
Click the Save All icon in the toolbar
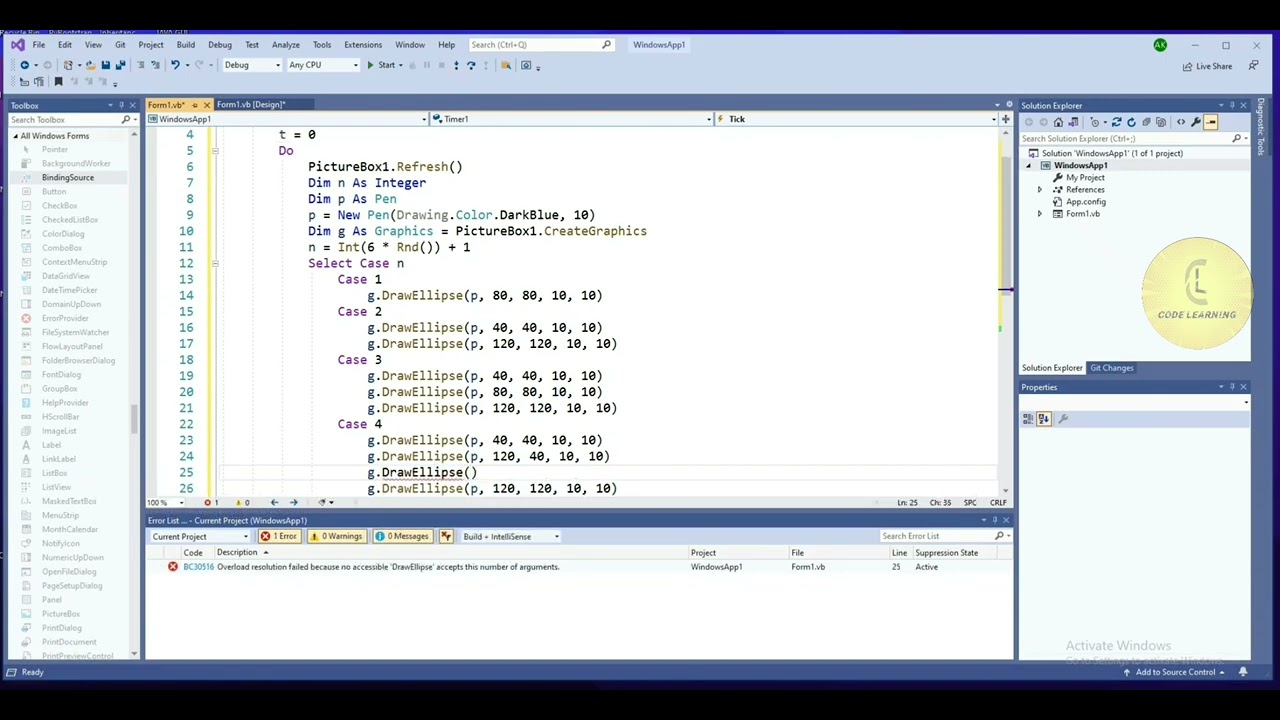click(x=121, y=65)
